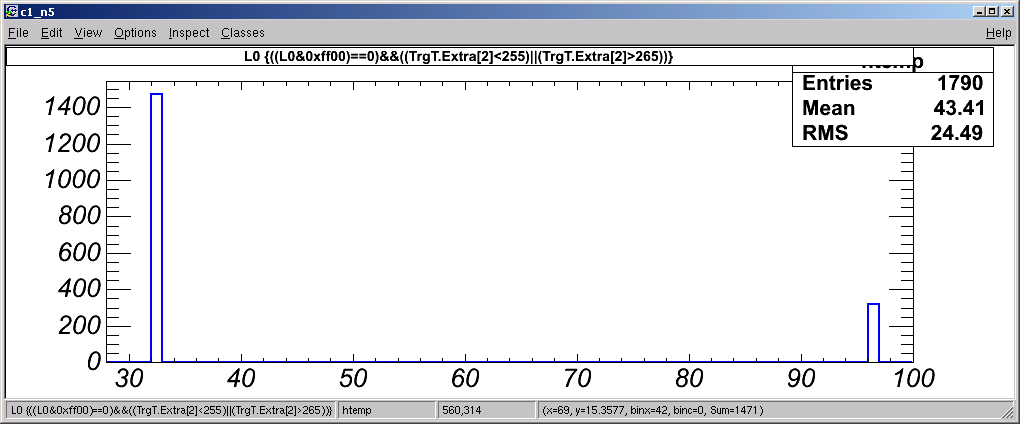The height and width of the screenshot is (424, 1020).
Task: Maximize the c1_n5 window
Action: tap(992, 12)
